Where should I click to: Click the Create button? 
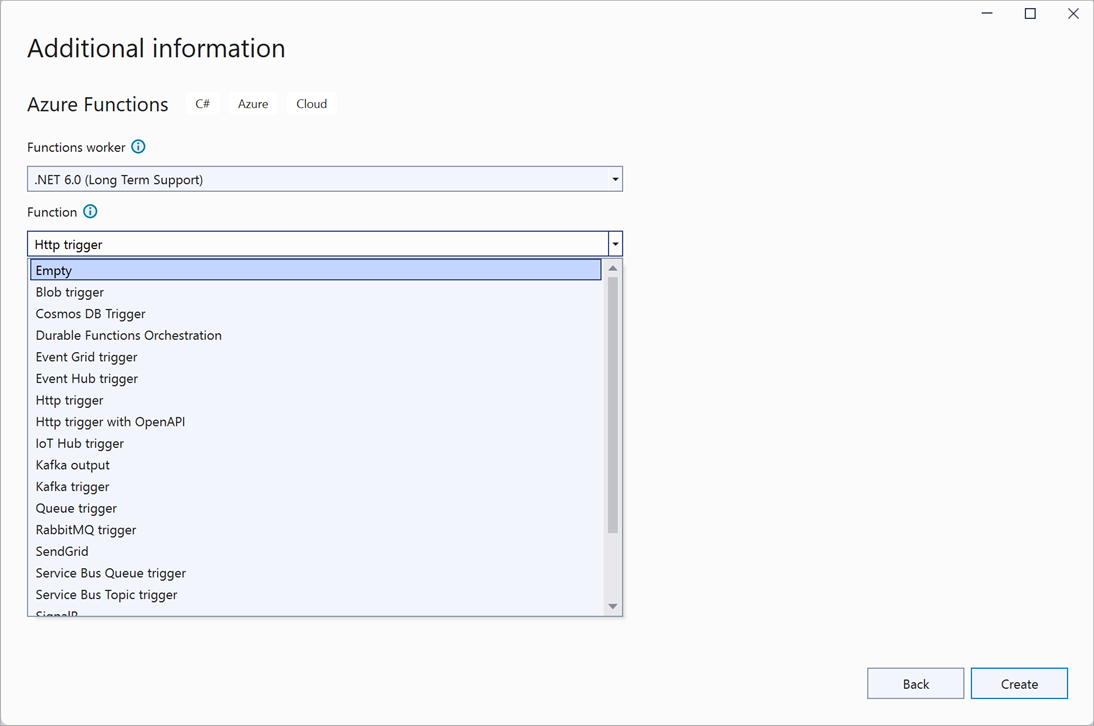1019,684
